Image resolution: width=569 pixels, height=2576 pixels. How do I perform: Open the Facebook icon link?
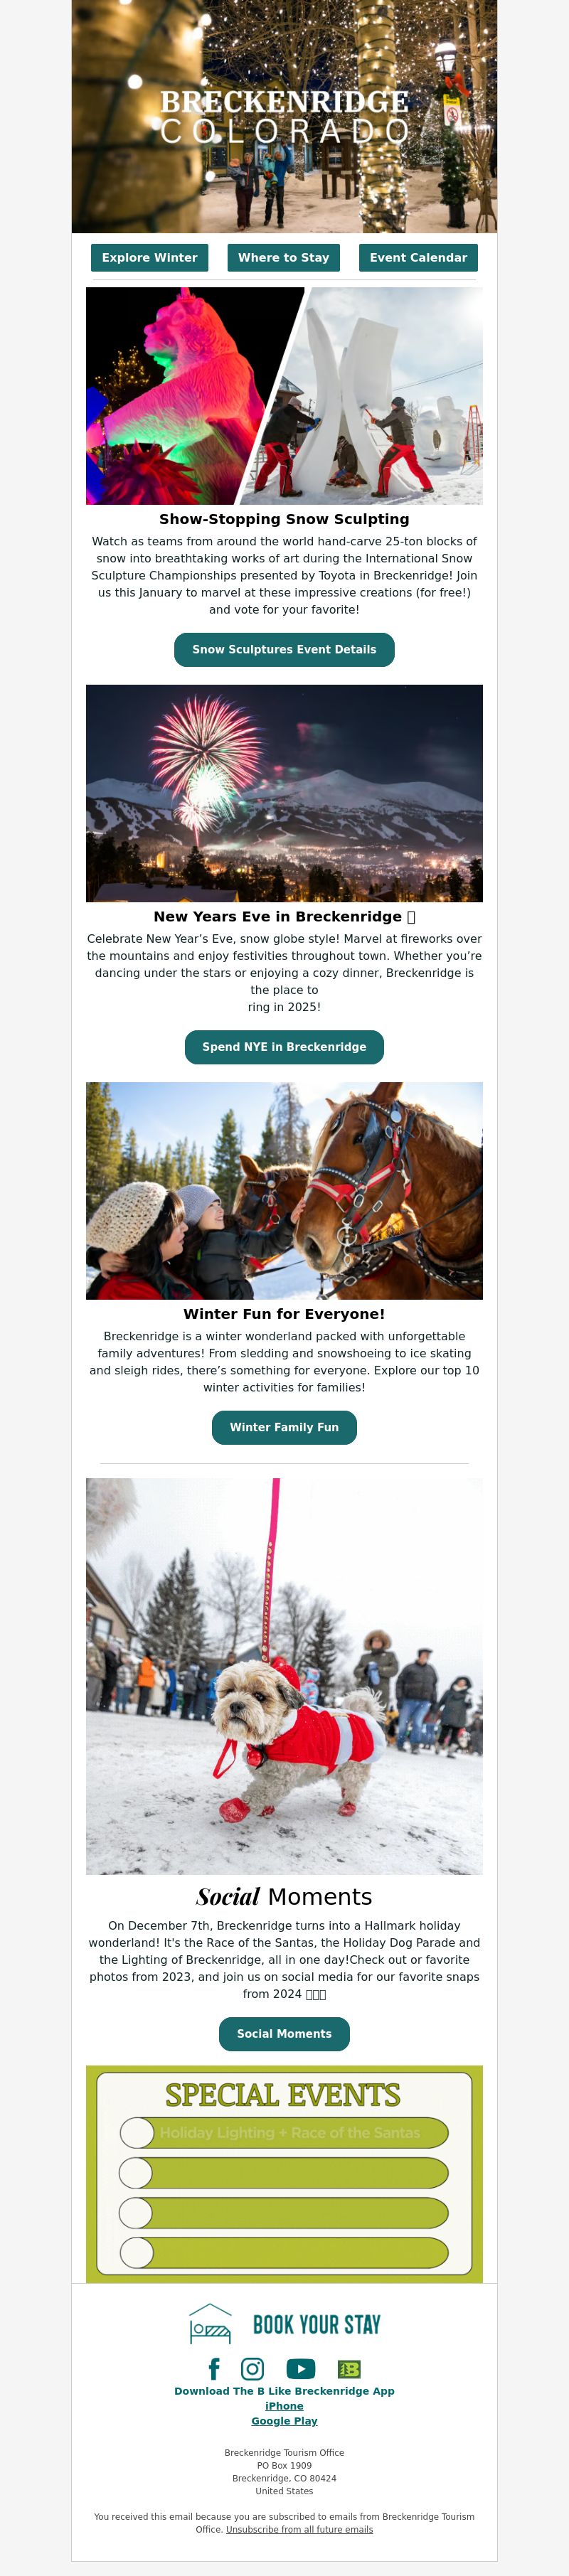213,2369
